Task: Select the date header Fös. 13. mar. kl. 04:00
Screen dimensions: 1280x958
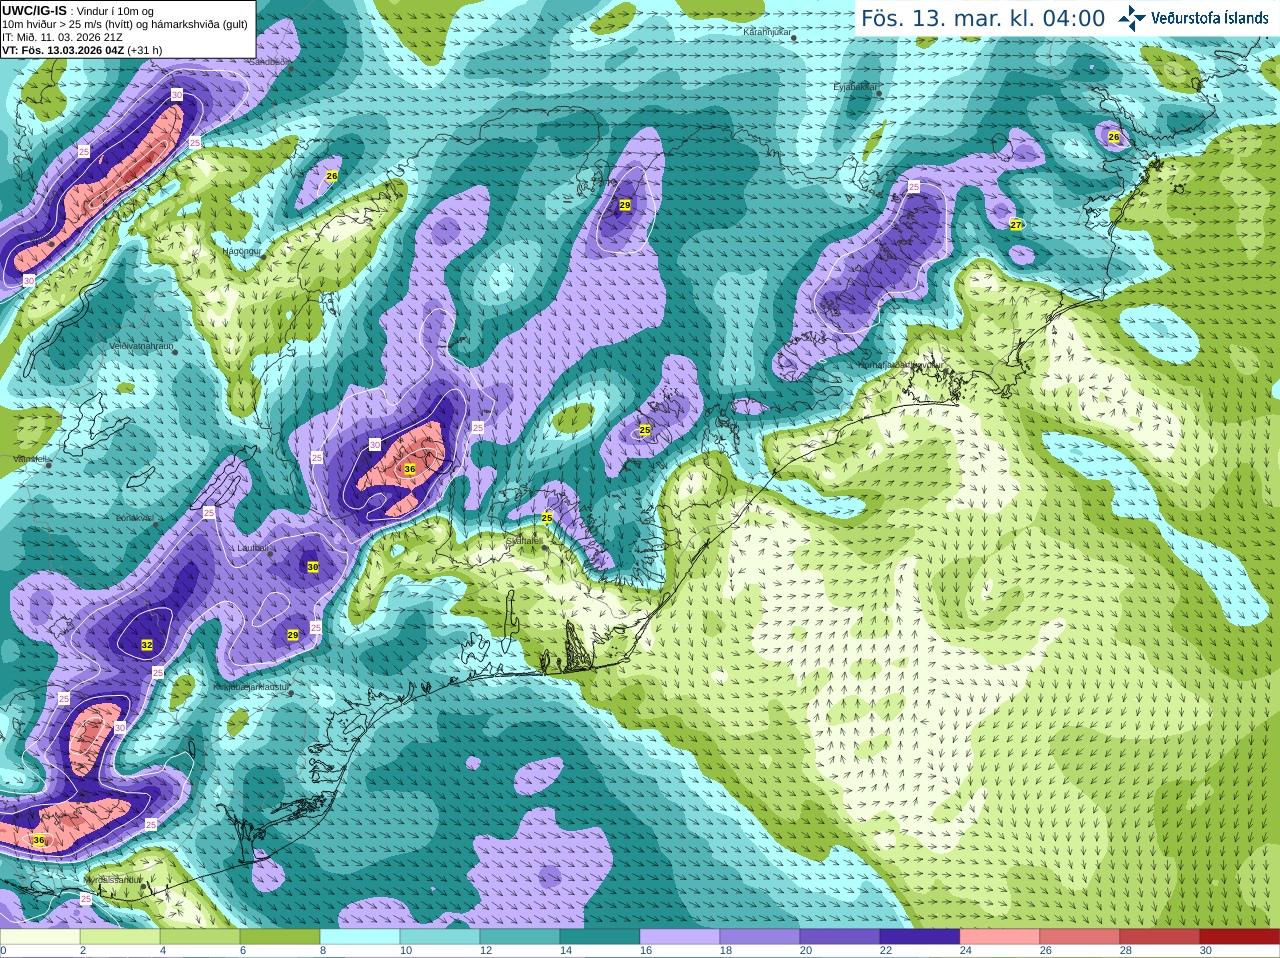Action: [x=983, y=18]
